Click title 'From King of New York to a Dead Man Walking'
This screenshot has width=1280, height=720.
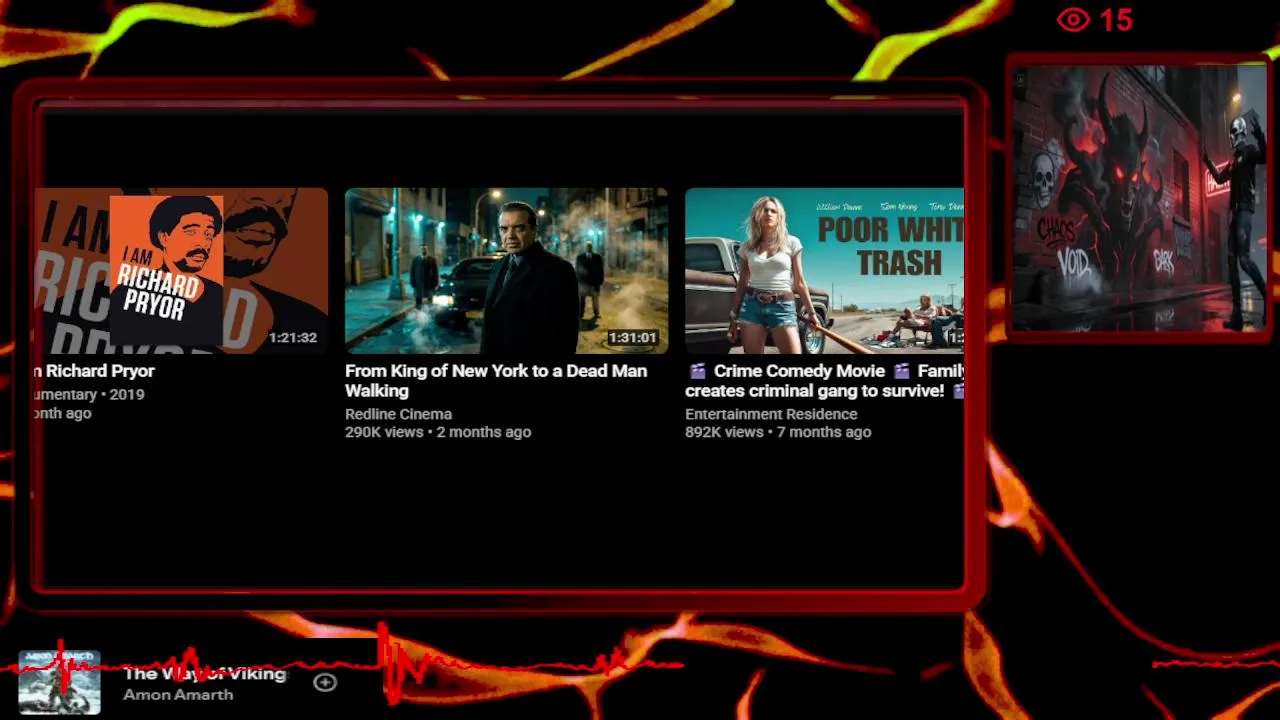(496, 381)
